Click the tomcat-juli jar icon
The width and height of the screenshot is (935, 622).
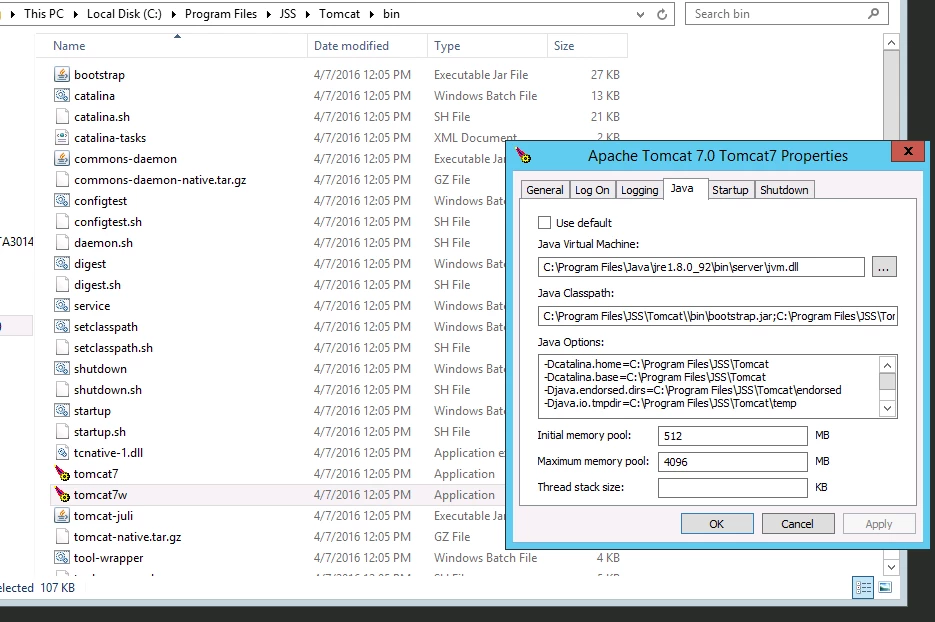coord(62,515)
